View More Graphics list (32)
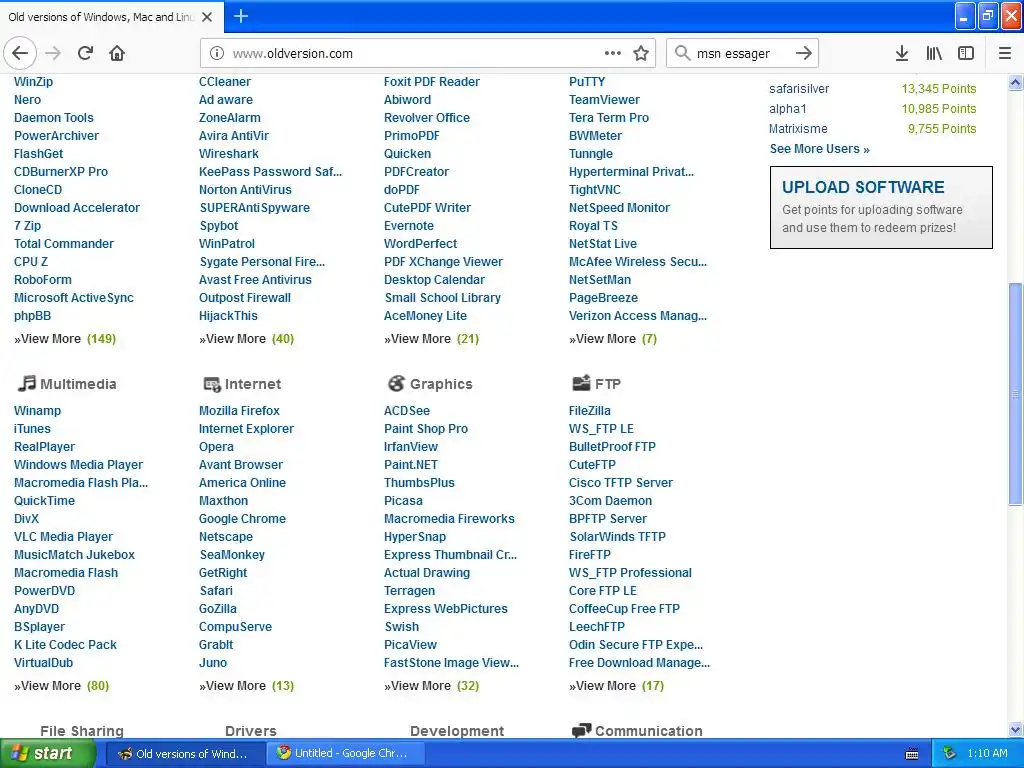Viewport: 1024px width, 768px height. [431, 686]
